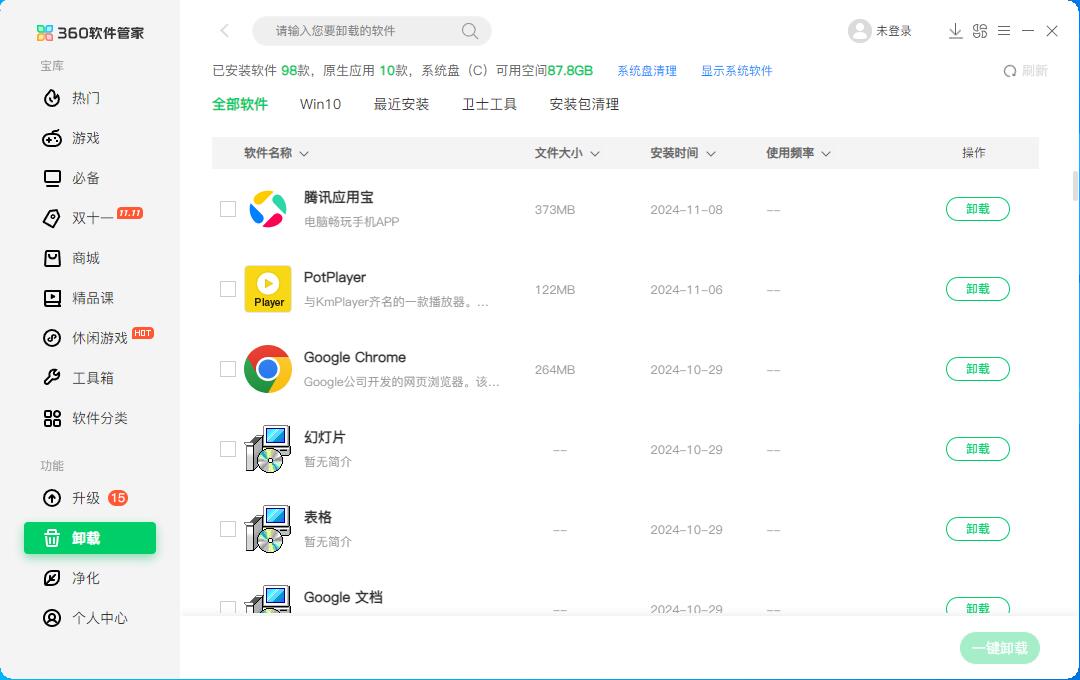Uninstall Google Chrome via 卸载 button
1080x680 pixels.
pos(977,369)
